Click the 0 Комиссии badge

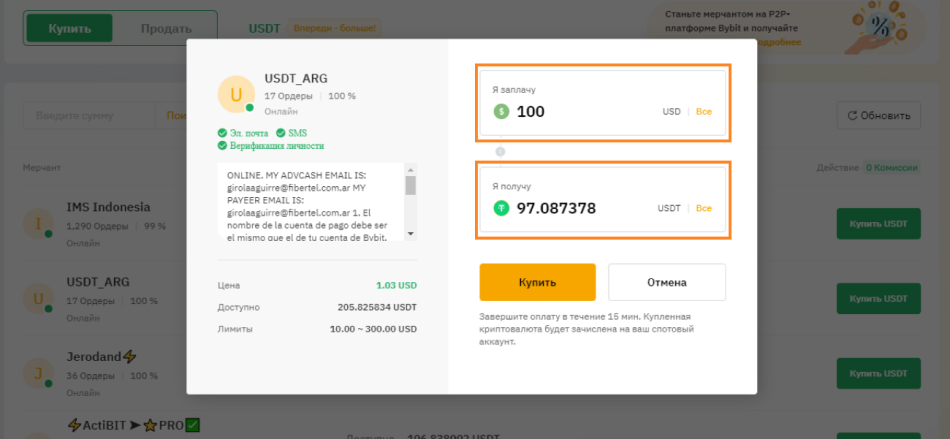891,168
